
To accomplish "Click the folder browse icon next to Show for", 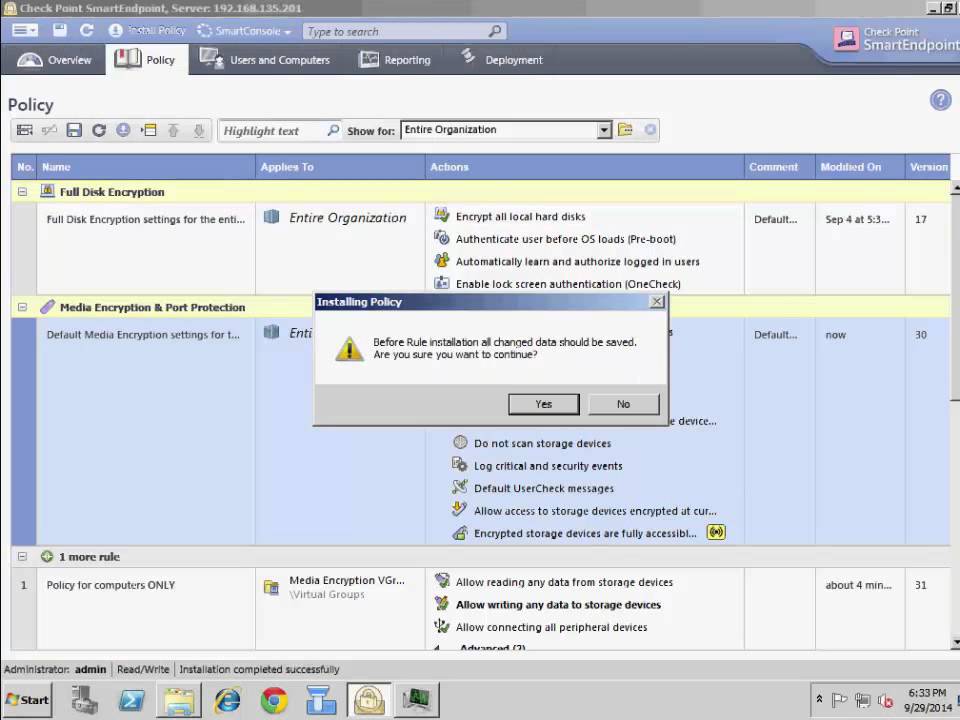I will point(625,130).
